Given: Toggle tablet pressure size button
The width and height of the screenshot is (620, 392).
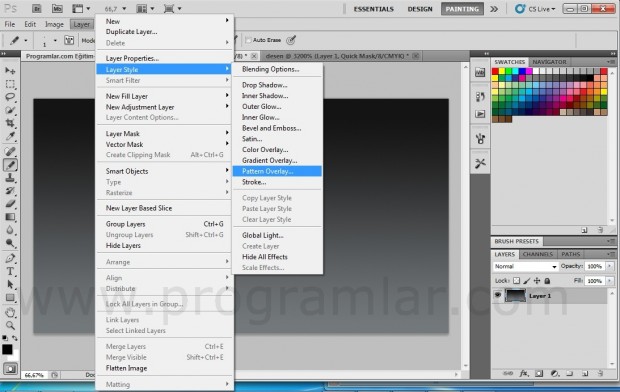Looking at the screenshot, I should click(291, 40).
